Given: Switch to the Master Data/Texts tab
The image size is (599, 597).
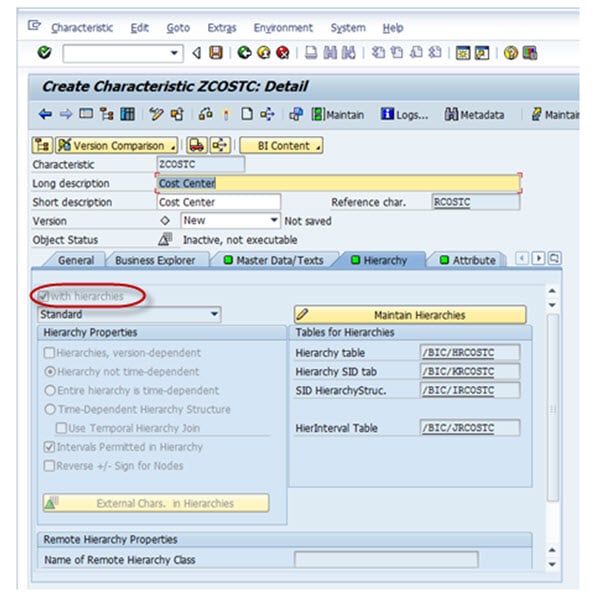Looking at the screenshot, I should [x=274, y=260].
